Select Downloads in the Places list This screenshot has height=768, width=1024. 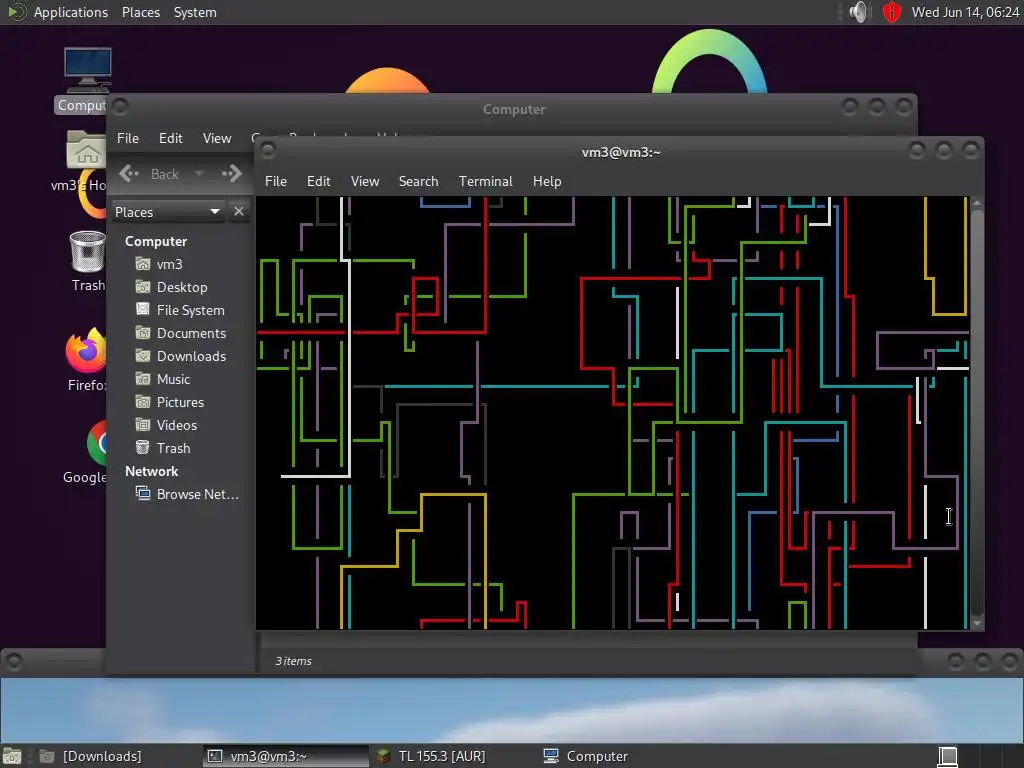coord(191,356)
